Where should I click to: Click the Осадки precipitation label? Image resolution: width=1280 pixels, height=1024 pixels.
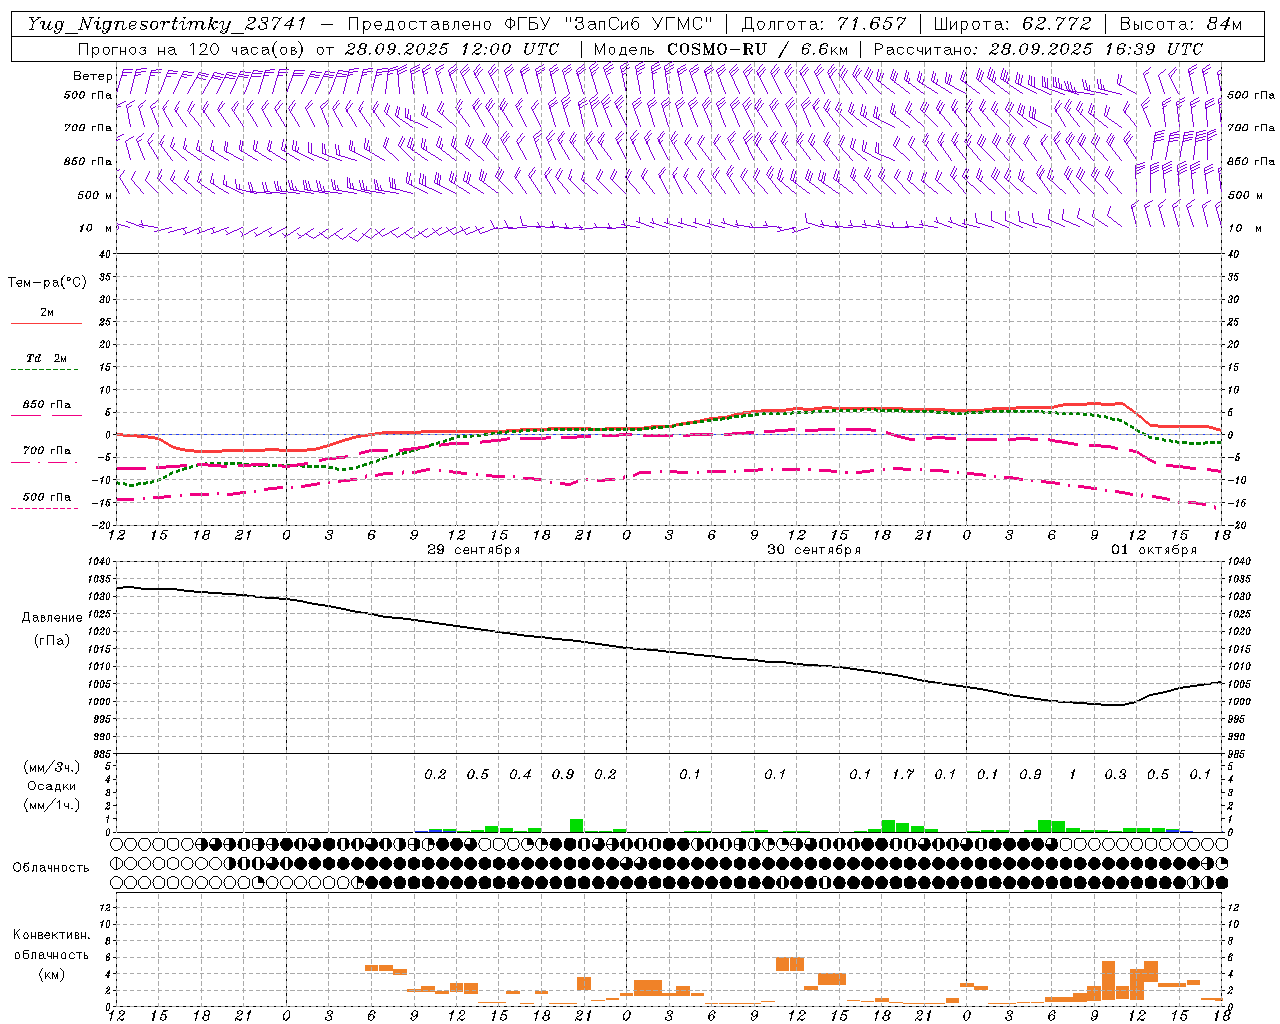(51, 786)
